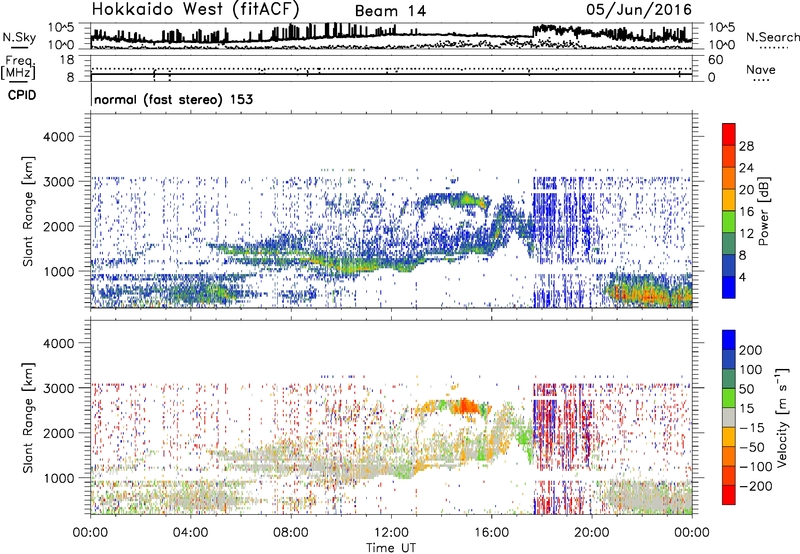
Task: Click the 'Nave' legend label
Action: pos(761,69)
